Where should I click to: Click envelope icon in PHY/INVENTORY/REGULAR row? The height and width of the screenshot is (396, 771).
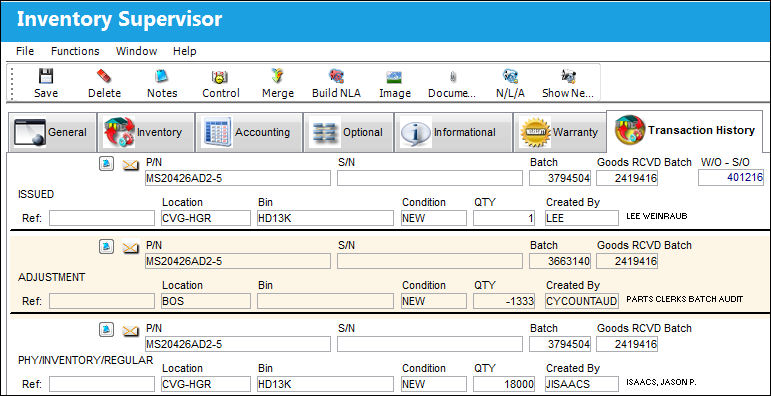pos(130,330)
